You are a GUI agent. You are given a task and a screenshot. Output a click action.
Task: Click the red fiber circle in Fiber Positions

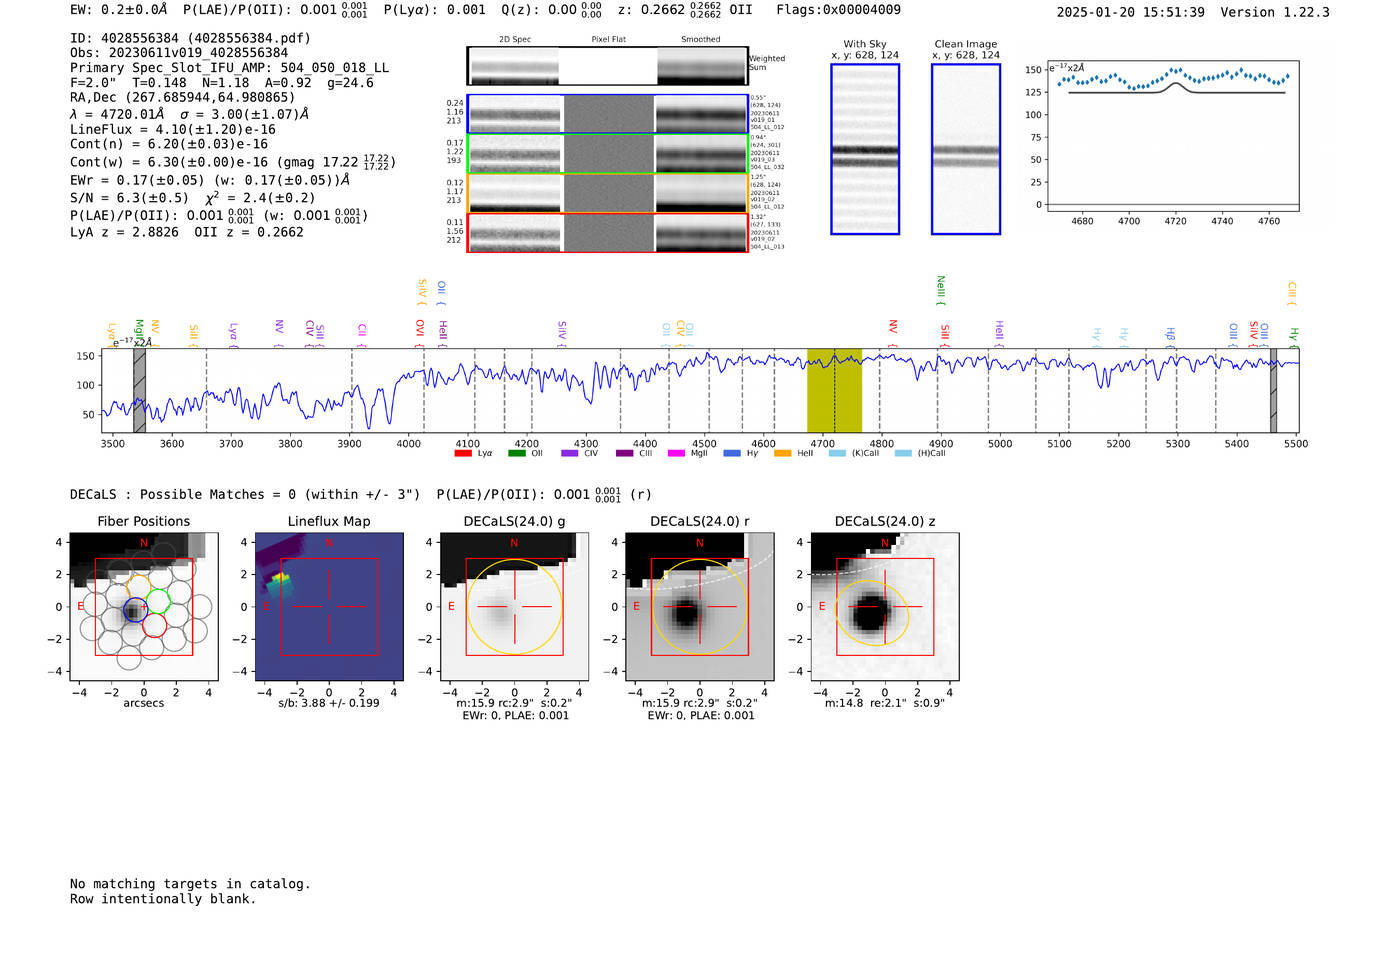pos(154,625)
